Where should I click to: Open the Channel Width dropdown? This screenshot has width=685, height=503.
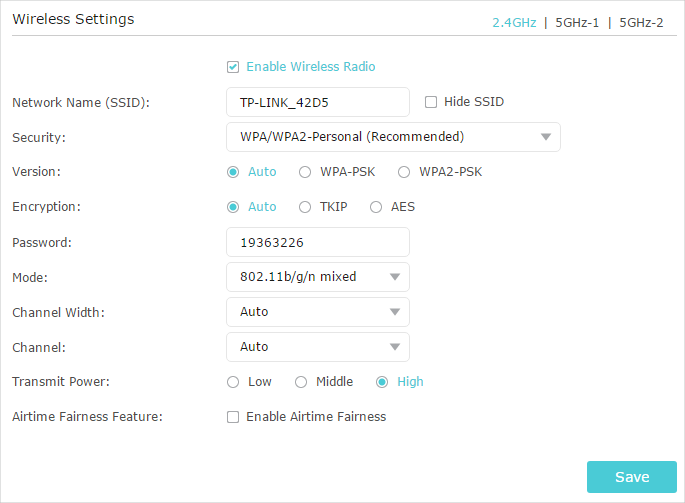point(318,312)
